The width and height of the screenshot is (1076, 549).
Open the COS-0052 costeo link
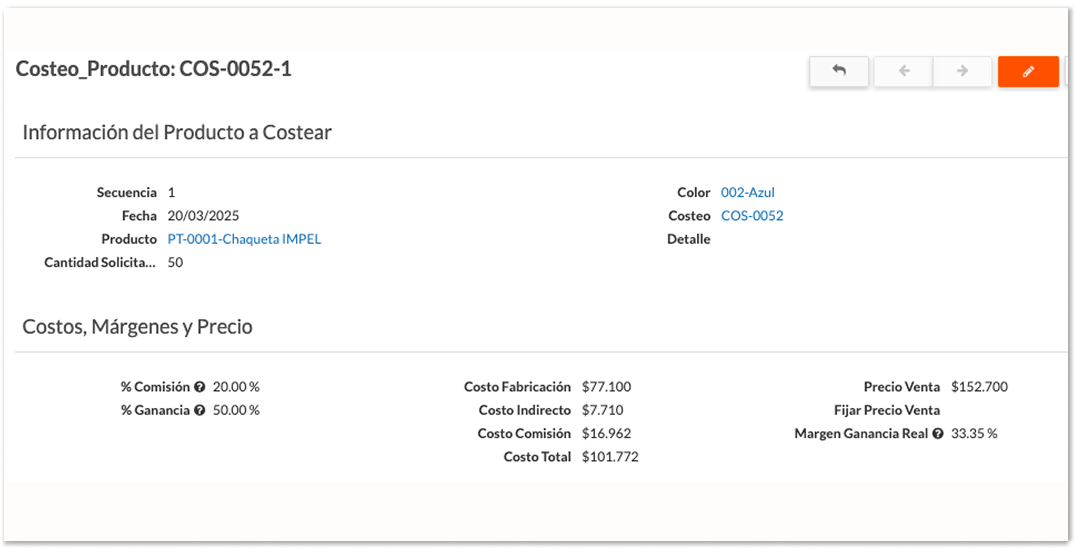click(752, 216)
